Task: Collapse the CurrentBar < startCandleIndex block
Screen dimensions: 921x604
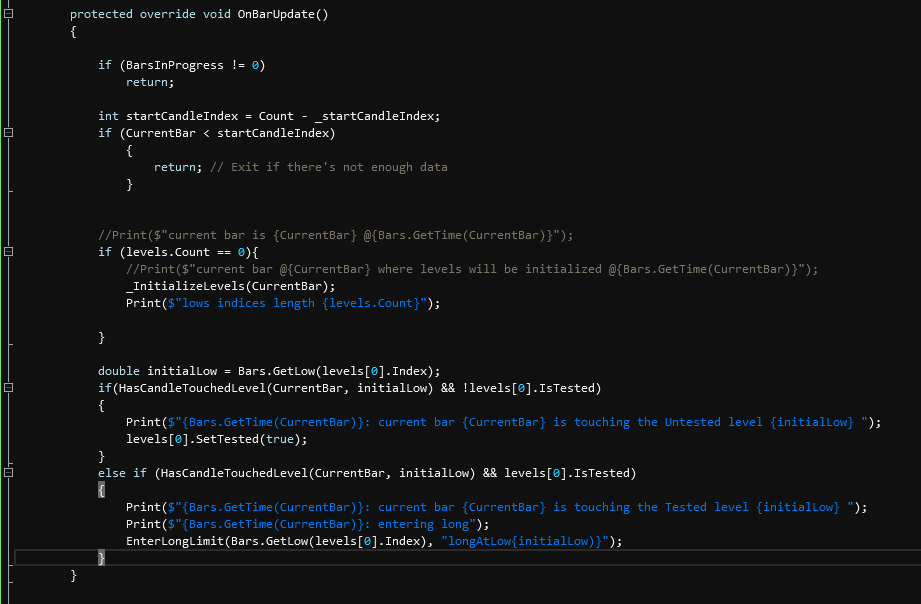Action: [9, 132]
